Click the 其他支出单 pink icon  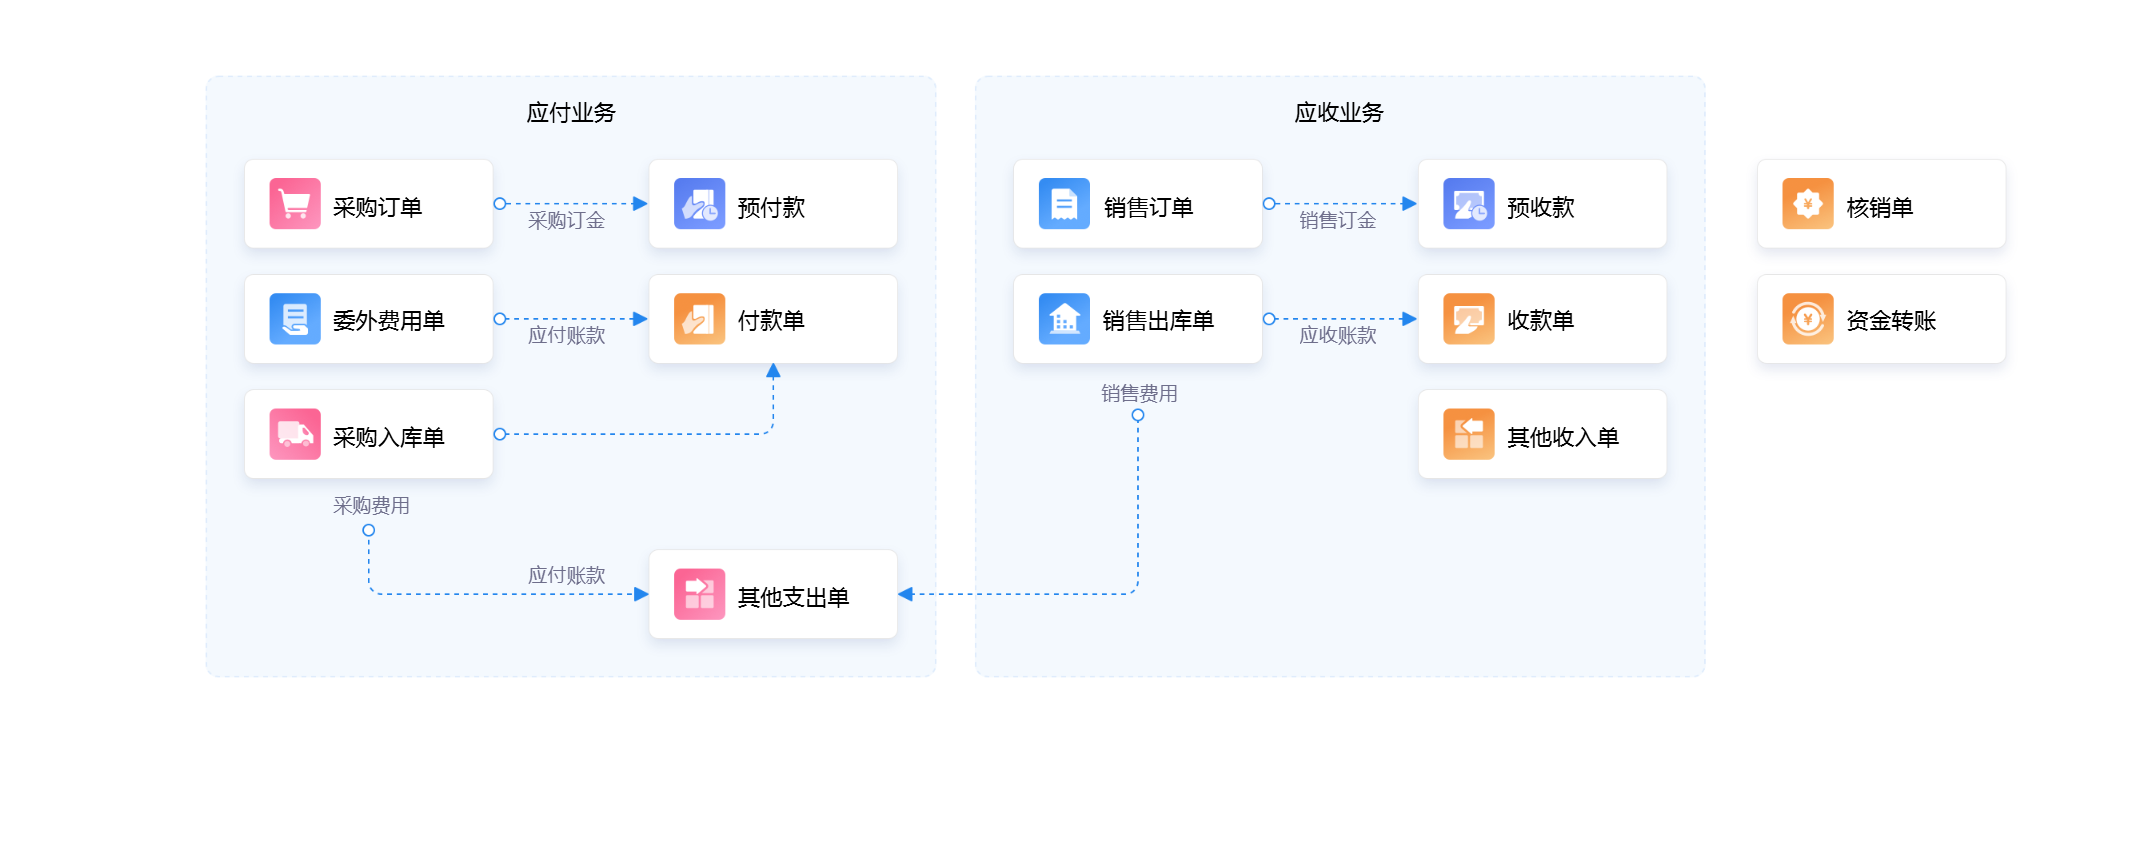(x=699, y=594)
